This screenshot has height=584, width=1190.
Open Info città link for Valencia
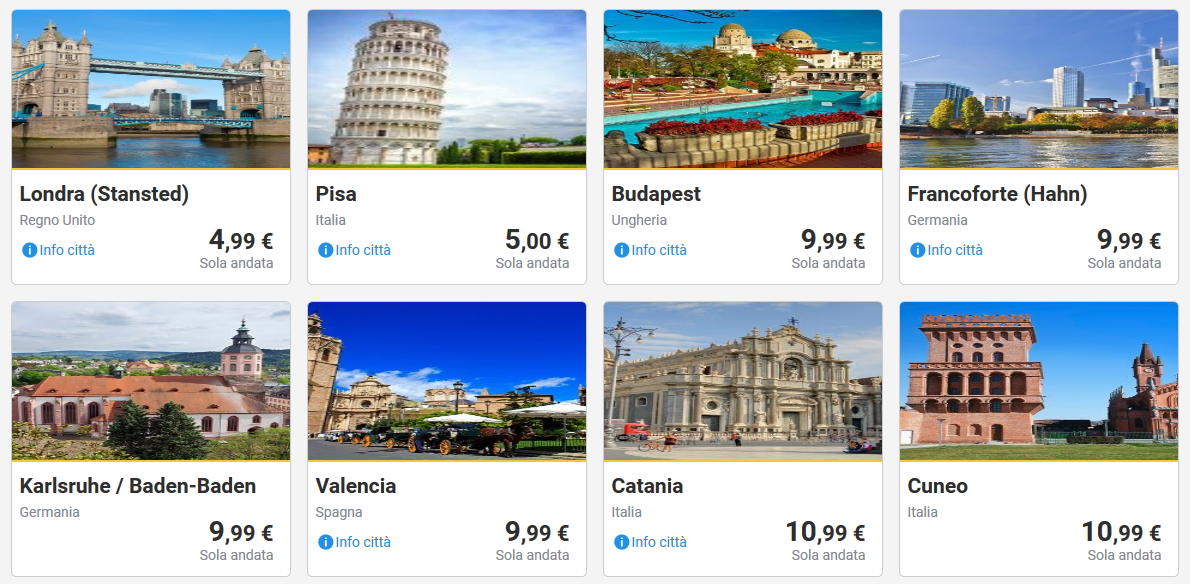point(363,542)
